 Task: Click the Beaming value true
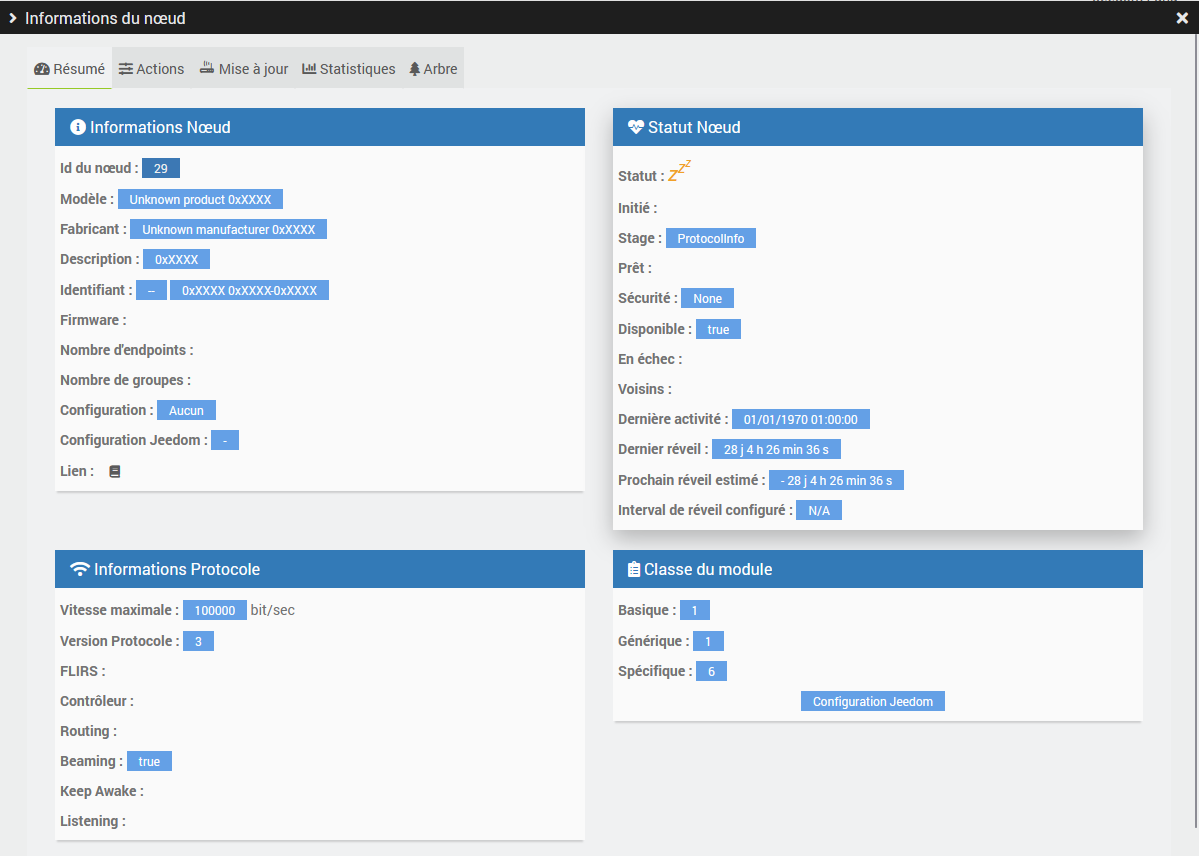(x=149, y=761)
